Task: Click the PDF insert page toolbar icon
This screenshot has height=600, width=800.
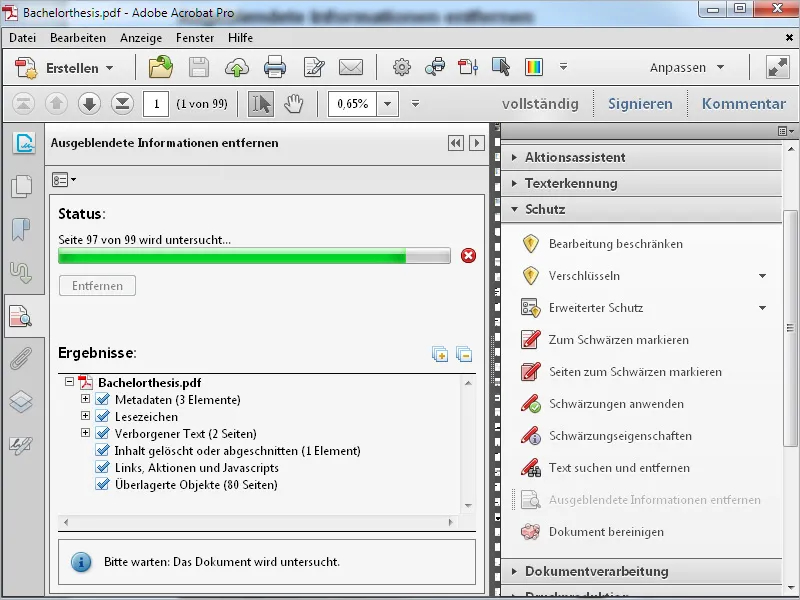Action: coord(468,67)
